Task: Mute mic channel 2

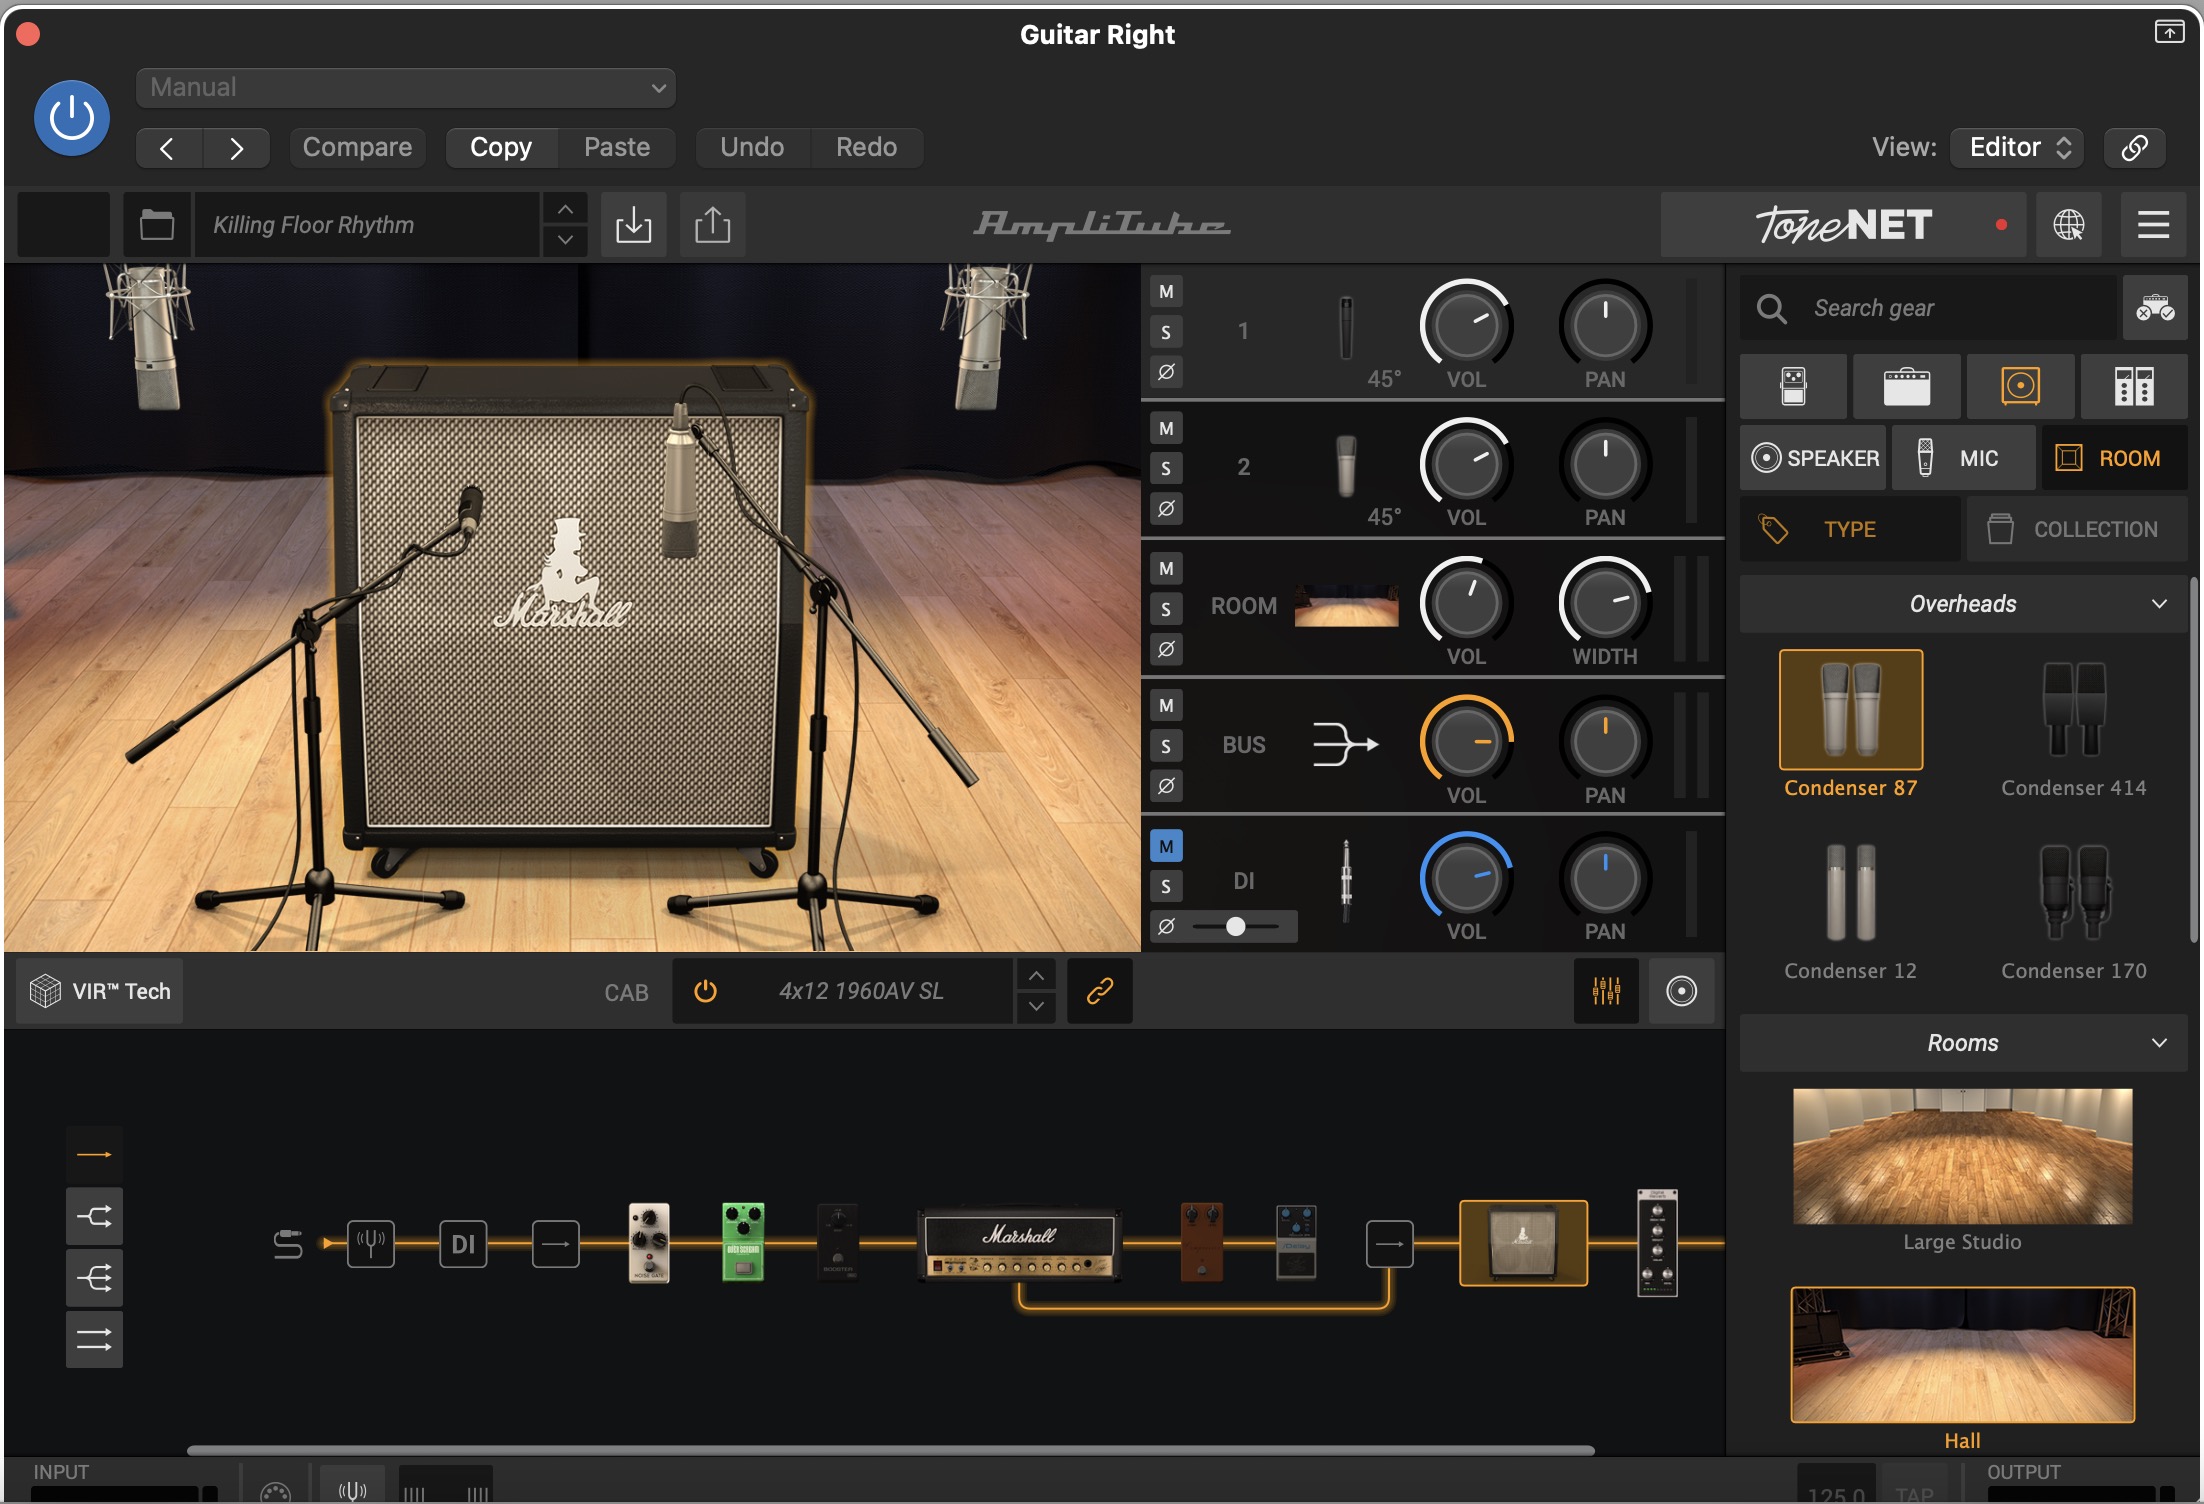Action: [1166, 429]
